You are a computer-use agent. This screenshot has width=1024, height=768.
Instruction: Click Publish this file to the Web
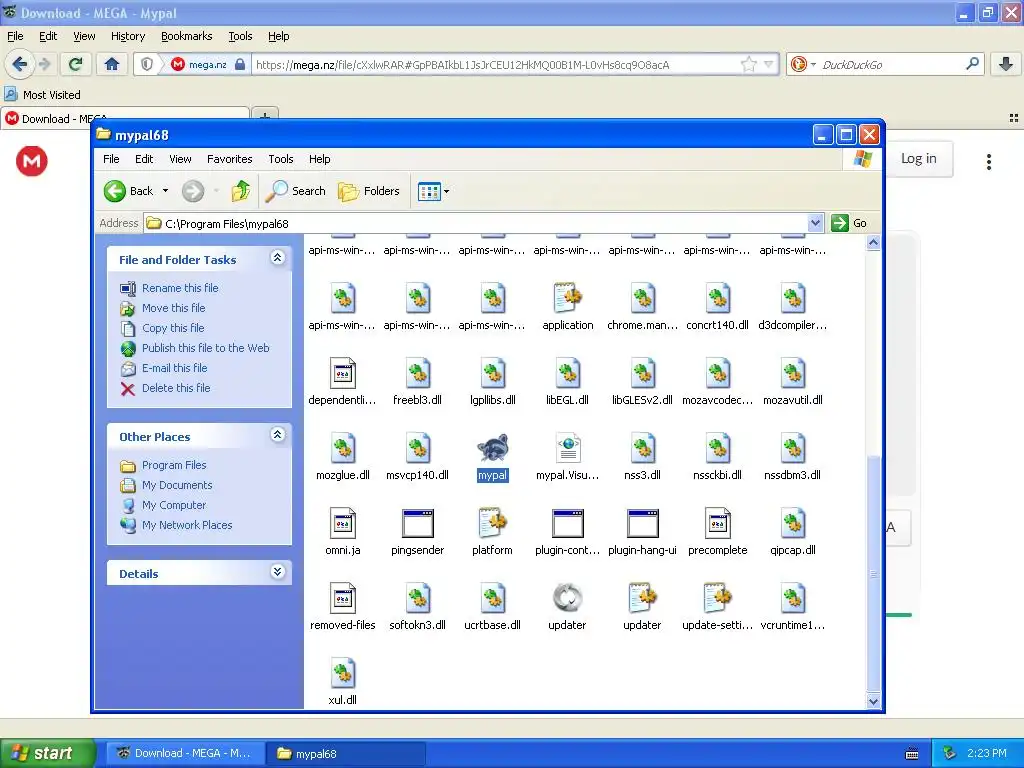click(x=205, y=348)
